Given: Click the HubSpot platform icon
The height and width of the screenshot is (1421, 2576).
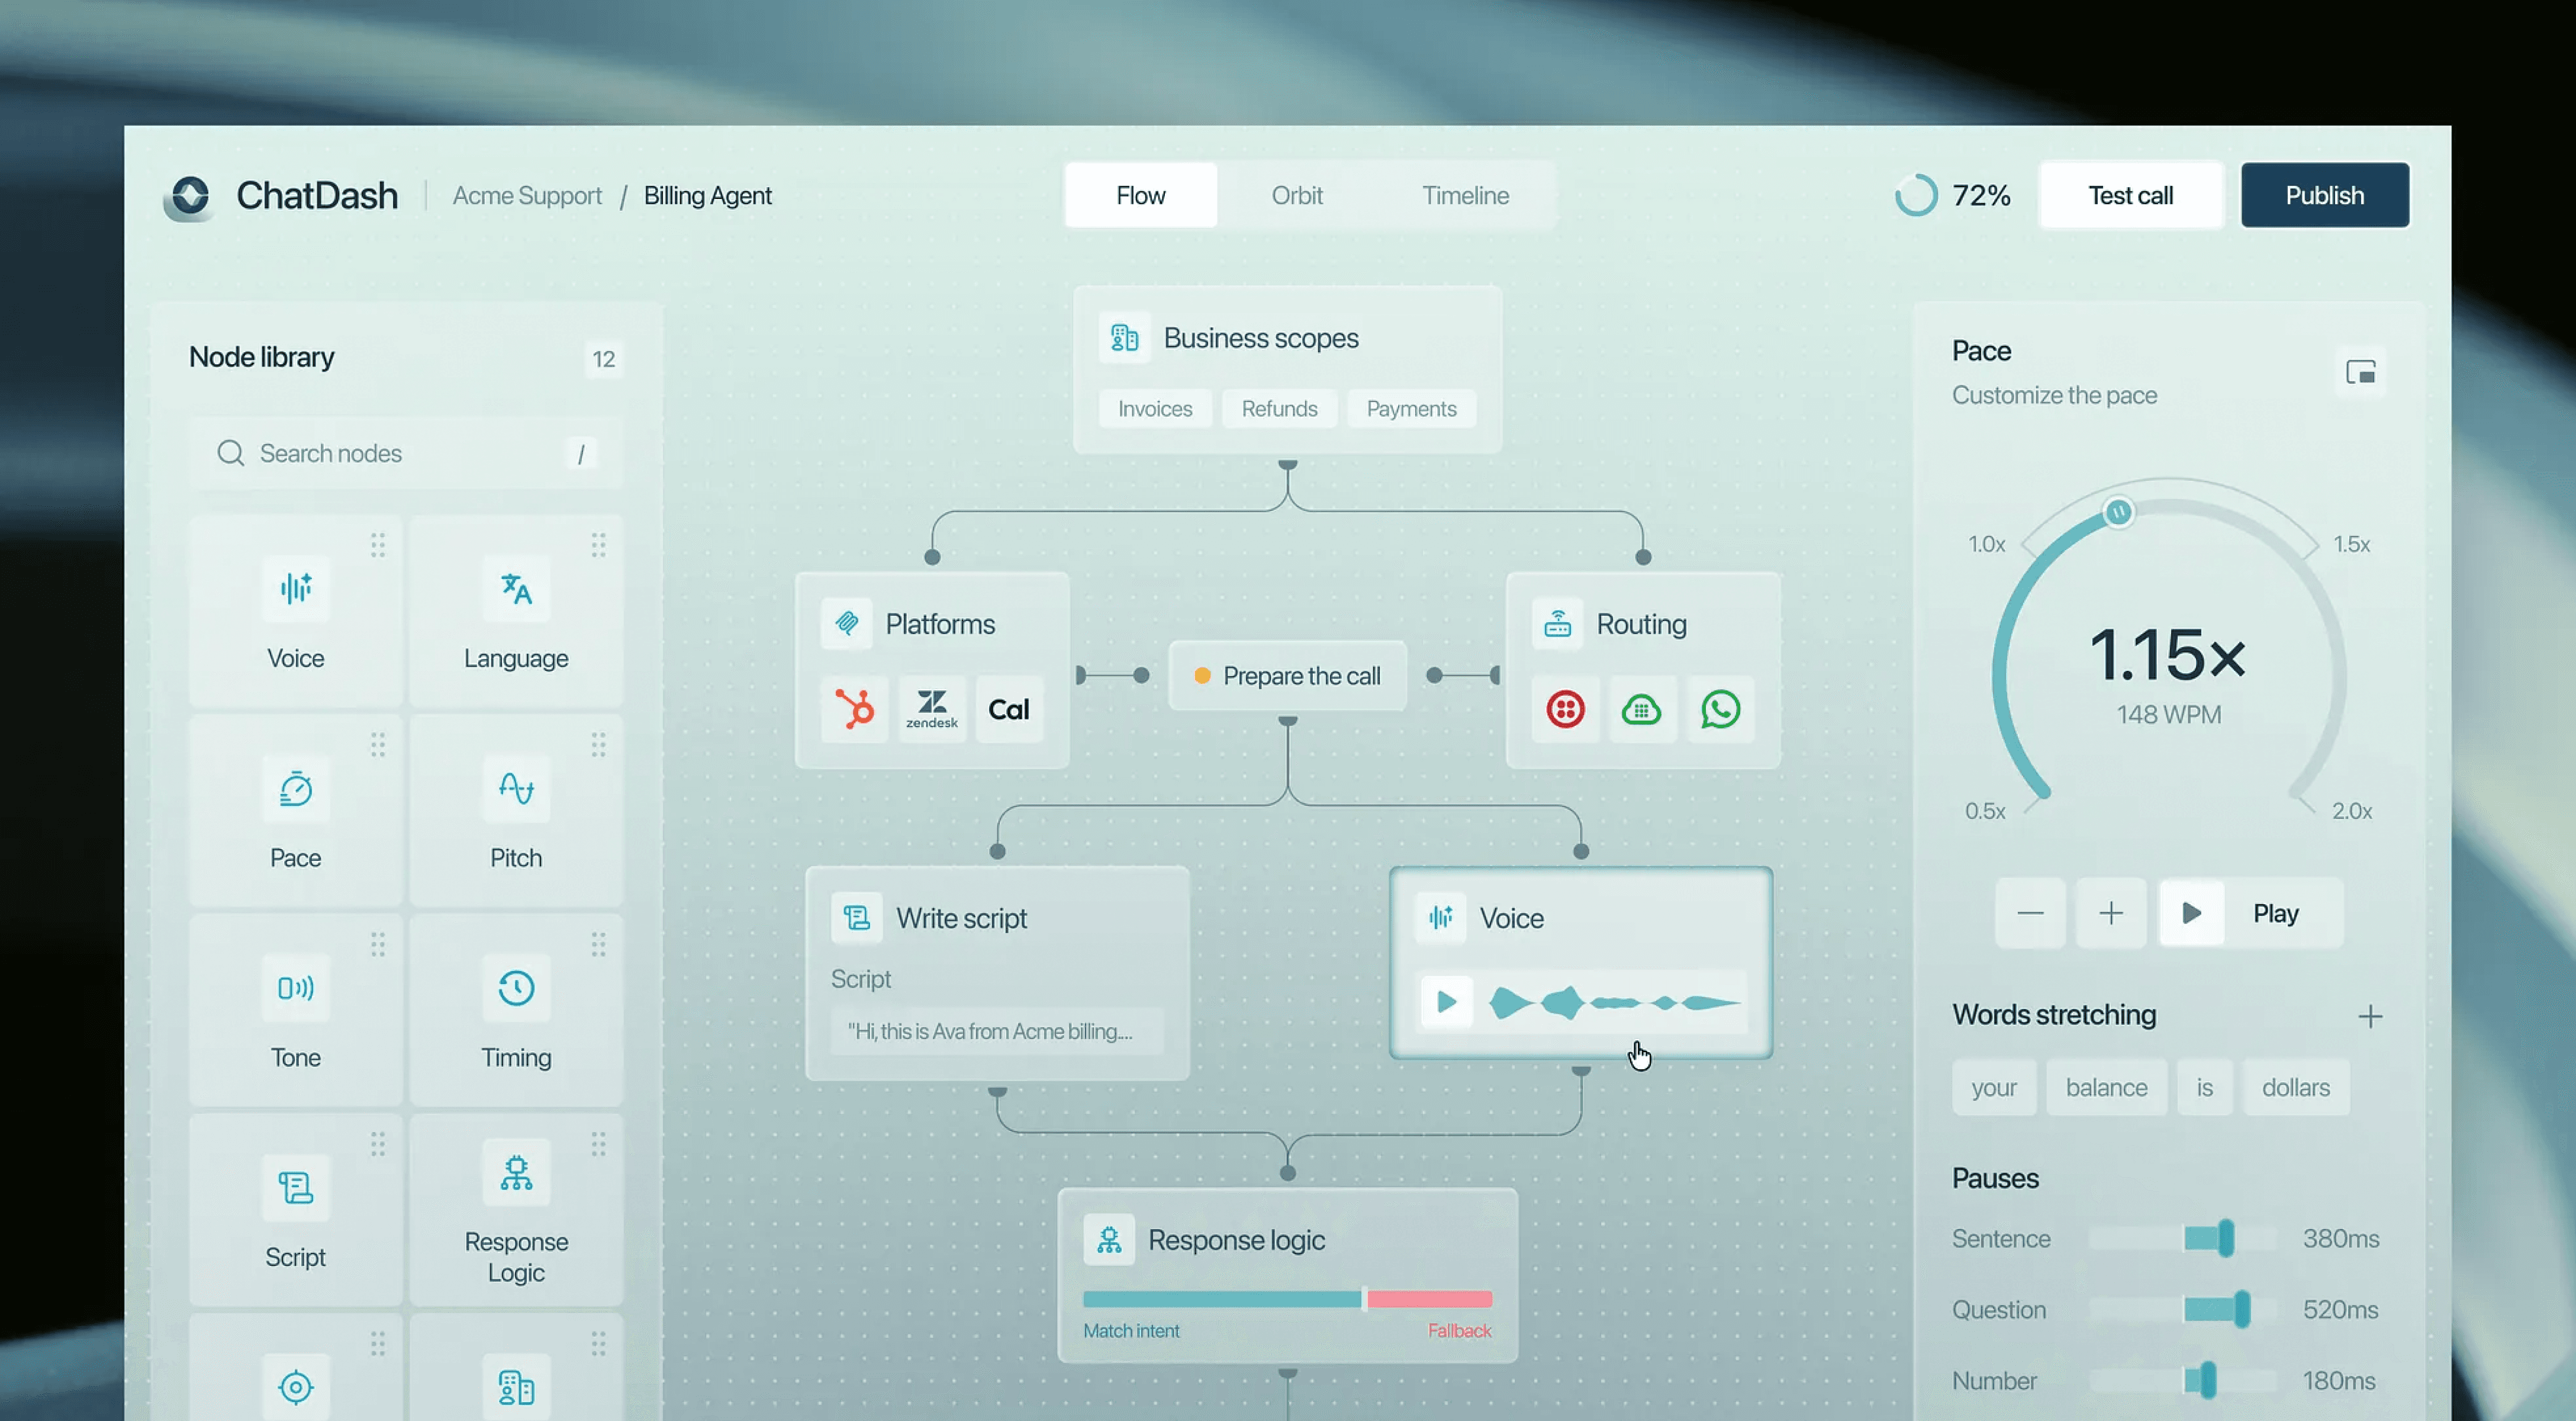Looking at the screenshot, I should point(855,709).
